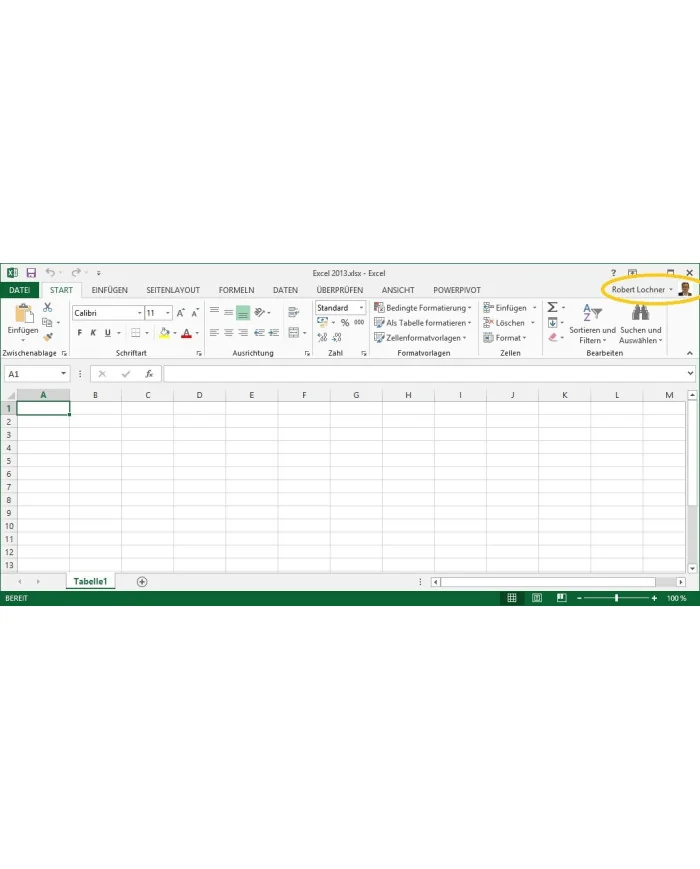Decrease the font size with the smaller A
The width and height of the screenshot is (700, 869).
pyautogui.click(x=195, y=313)
